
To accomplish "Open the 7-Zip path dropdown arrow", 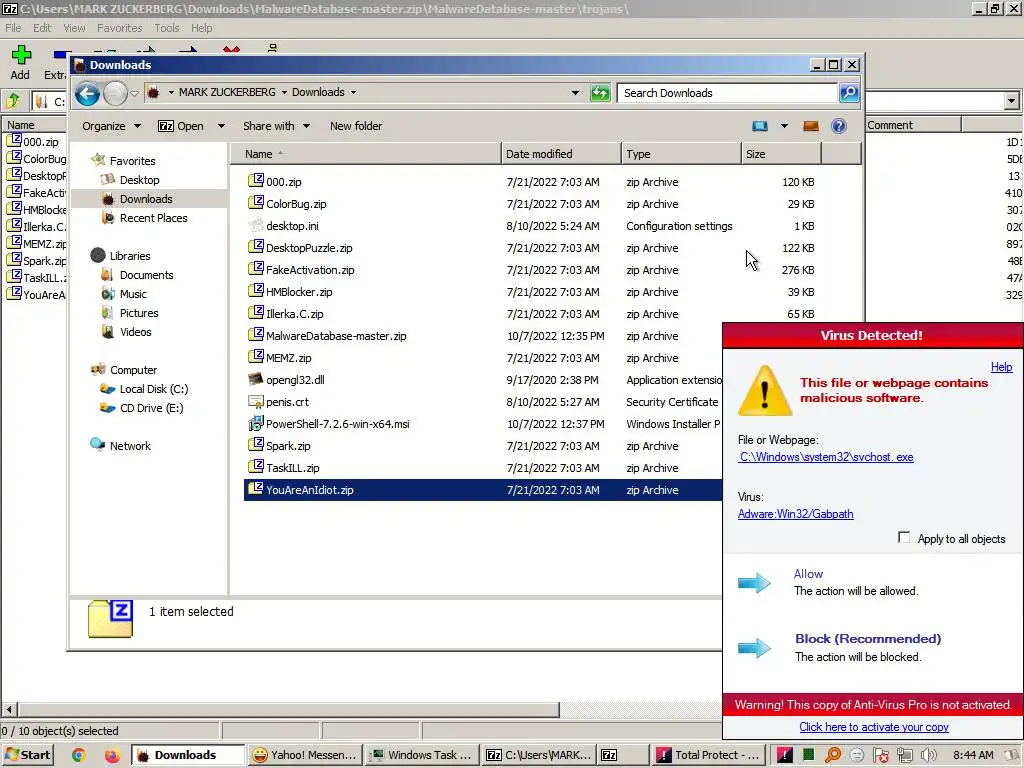I will pyautogui.click(x=1012, y=101).
